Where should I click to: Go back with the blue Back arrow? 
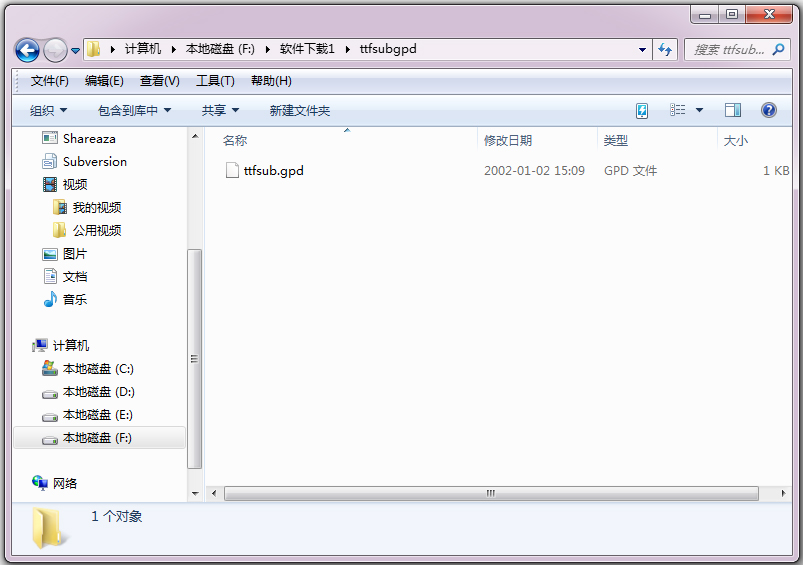[x=27, y=50]
